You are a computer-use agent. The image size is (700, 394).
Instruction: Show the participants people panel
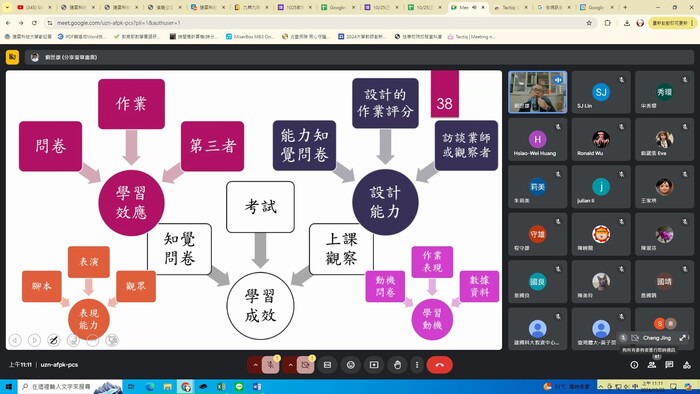[x=652, y=365]
